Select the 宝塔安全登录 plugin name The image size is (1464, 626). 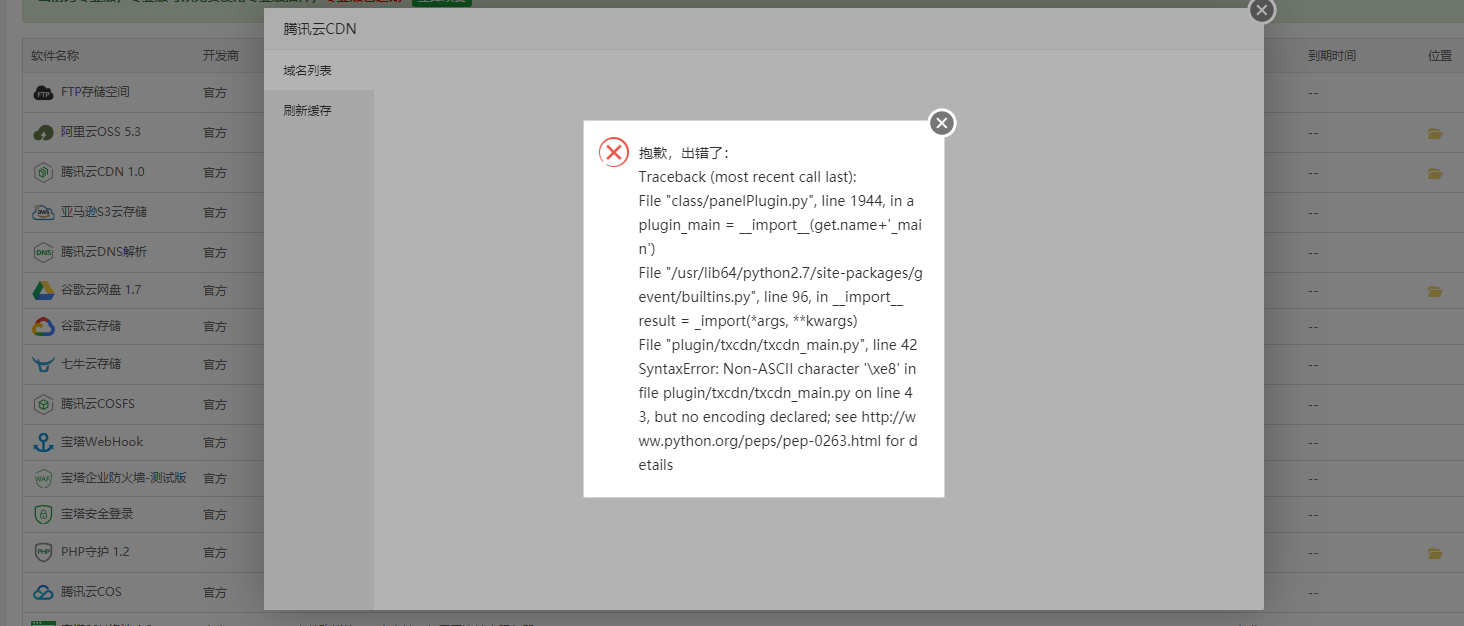[x=97, y=514]
